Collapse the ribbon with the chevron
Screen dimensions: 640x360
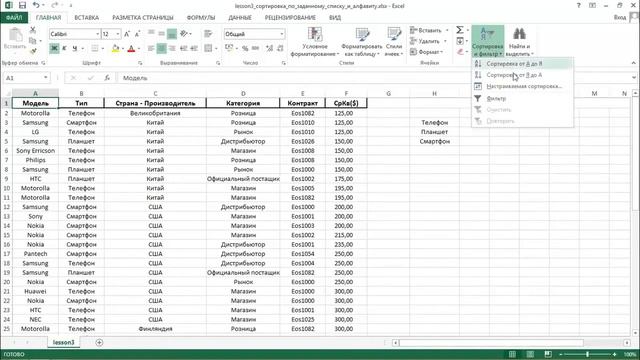click(x=633, y=63)
